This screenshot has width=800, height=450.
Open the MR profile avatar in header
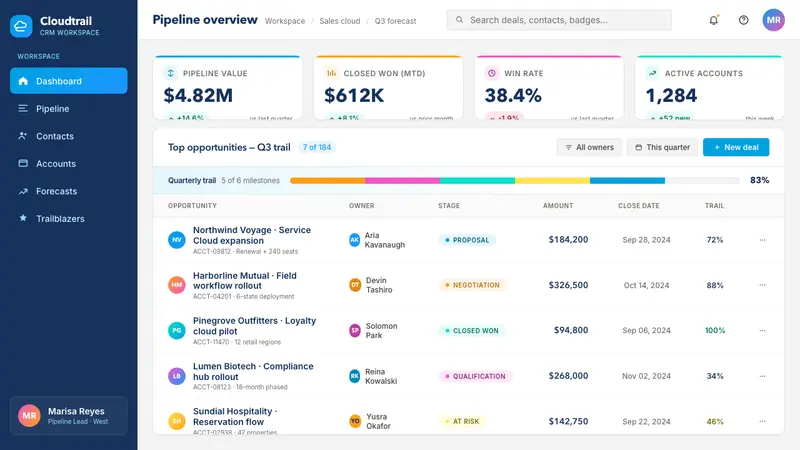click(x=773, y=20)
